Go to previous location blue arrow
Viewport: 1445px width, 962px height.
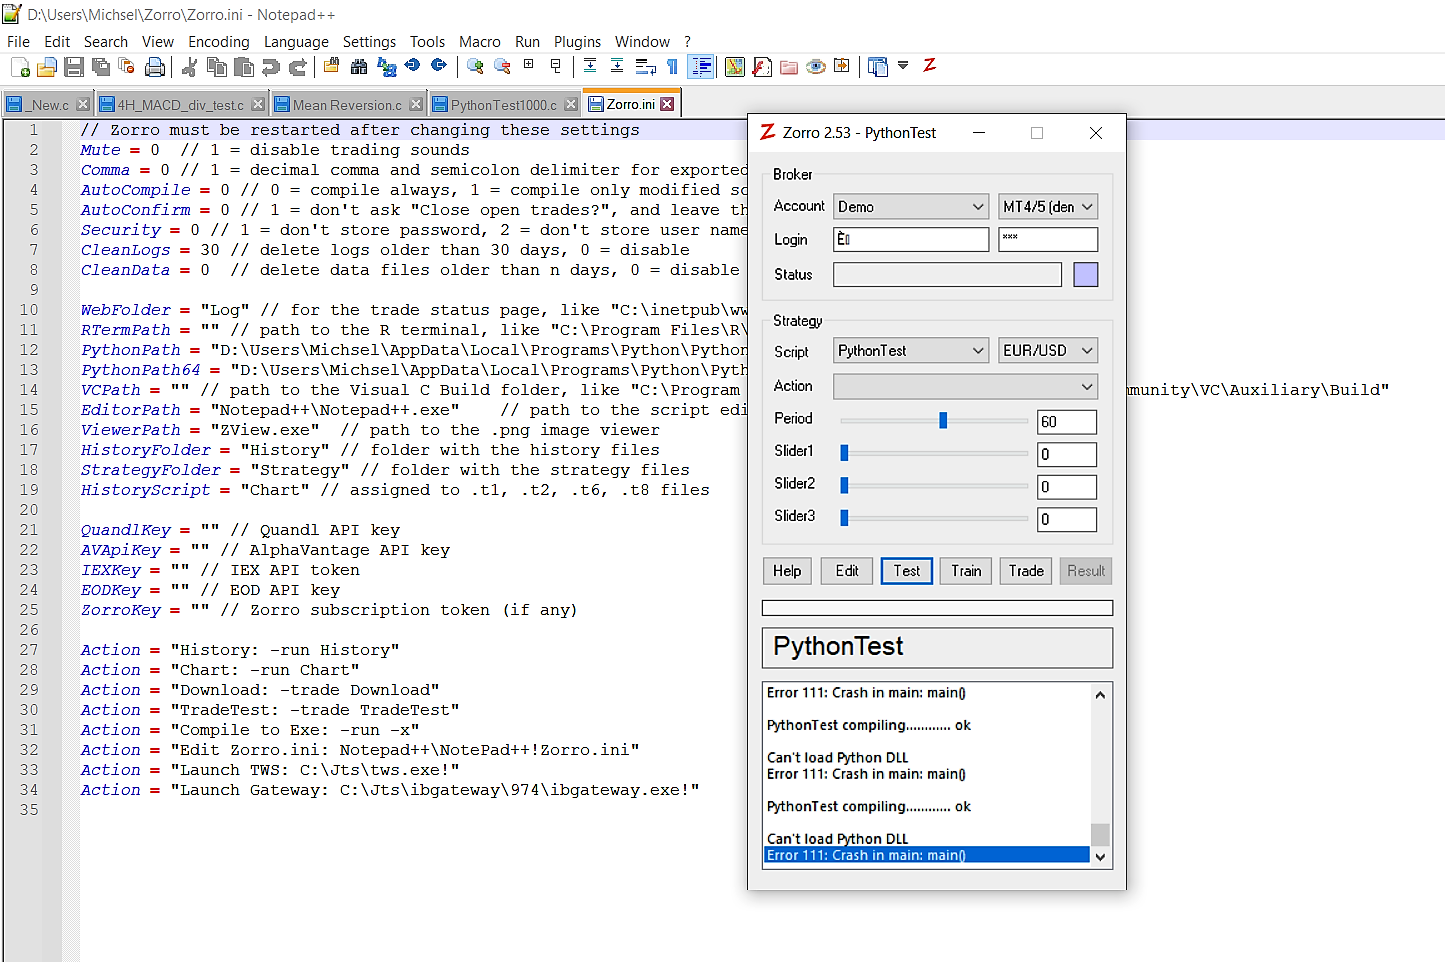pyautogui.click(x=412, y=66)
